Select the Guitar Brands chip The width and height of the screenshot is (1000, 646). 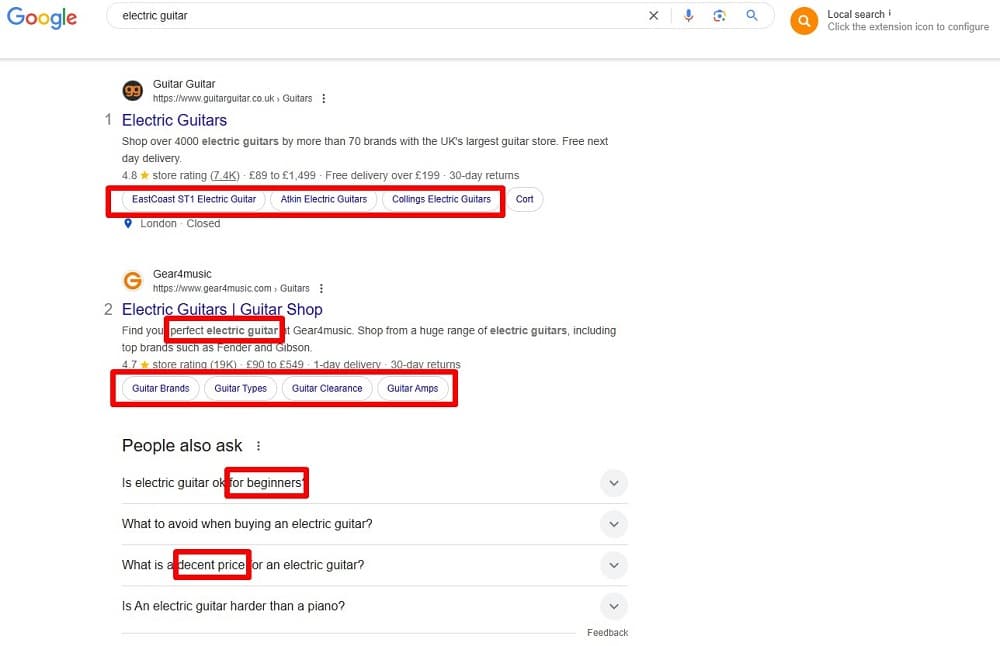161,388
